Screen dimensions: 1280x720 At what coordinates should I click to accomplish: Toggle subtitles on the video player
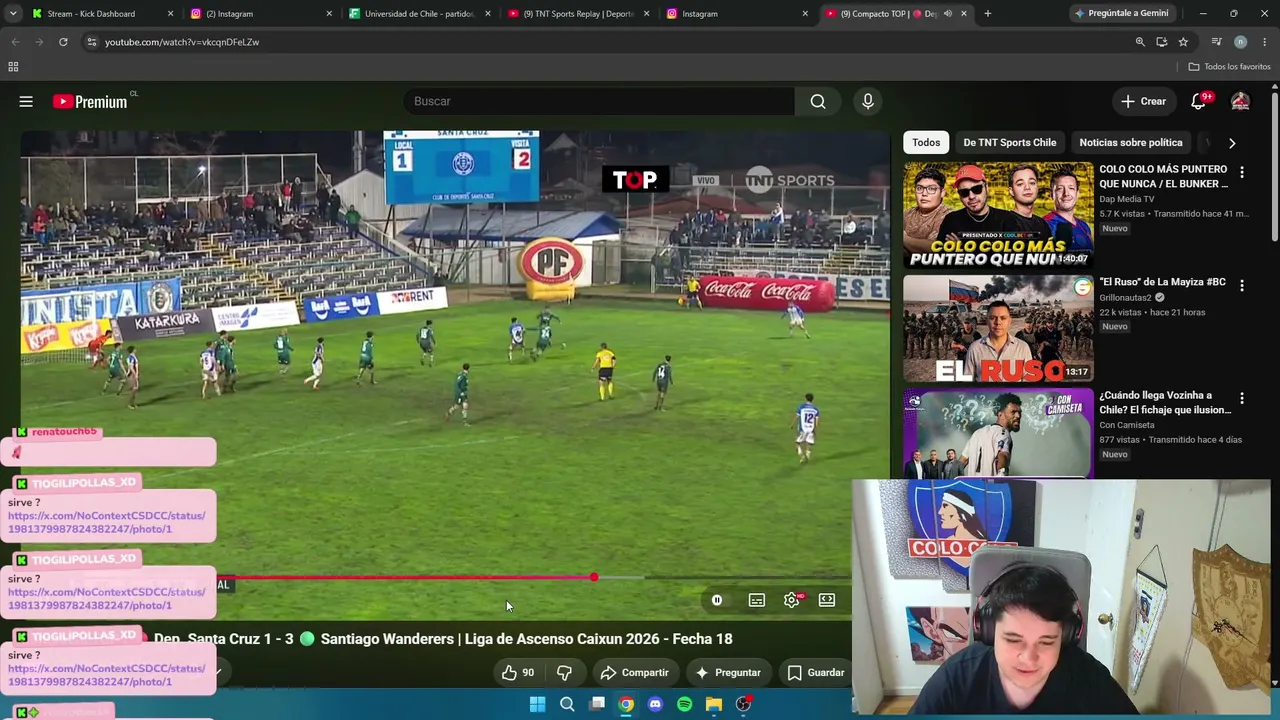click(x=757, y=600)
